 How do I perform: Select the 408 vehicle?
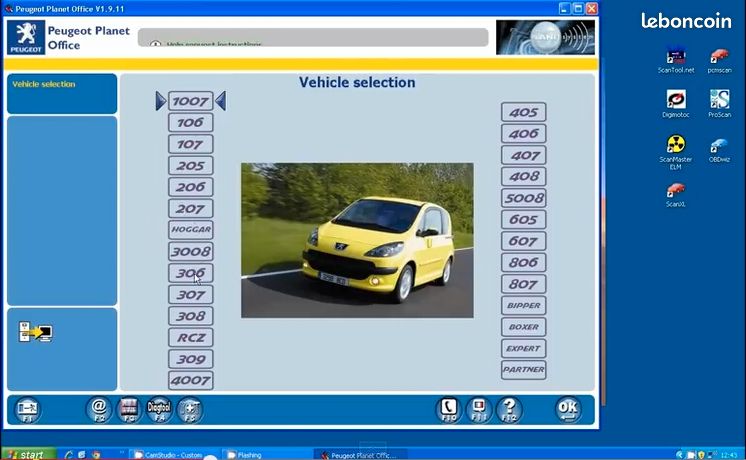[x=524, y=176]
